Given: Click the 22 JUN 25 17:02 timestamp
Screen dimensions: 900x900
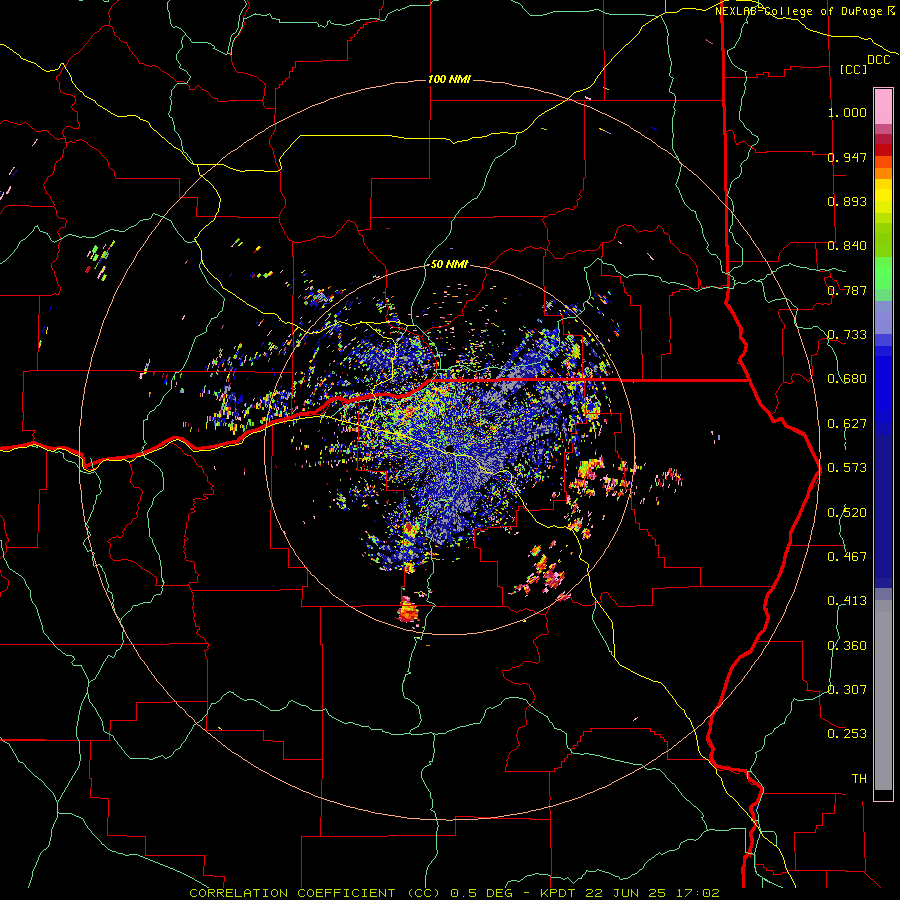Looking at the screenshot, I should click(x=652, y=893).
